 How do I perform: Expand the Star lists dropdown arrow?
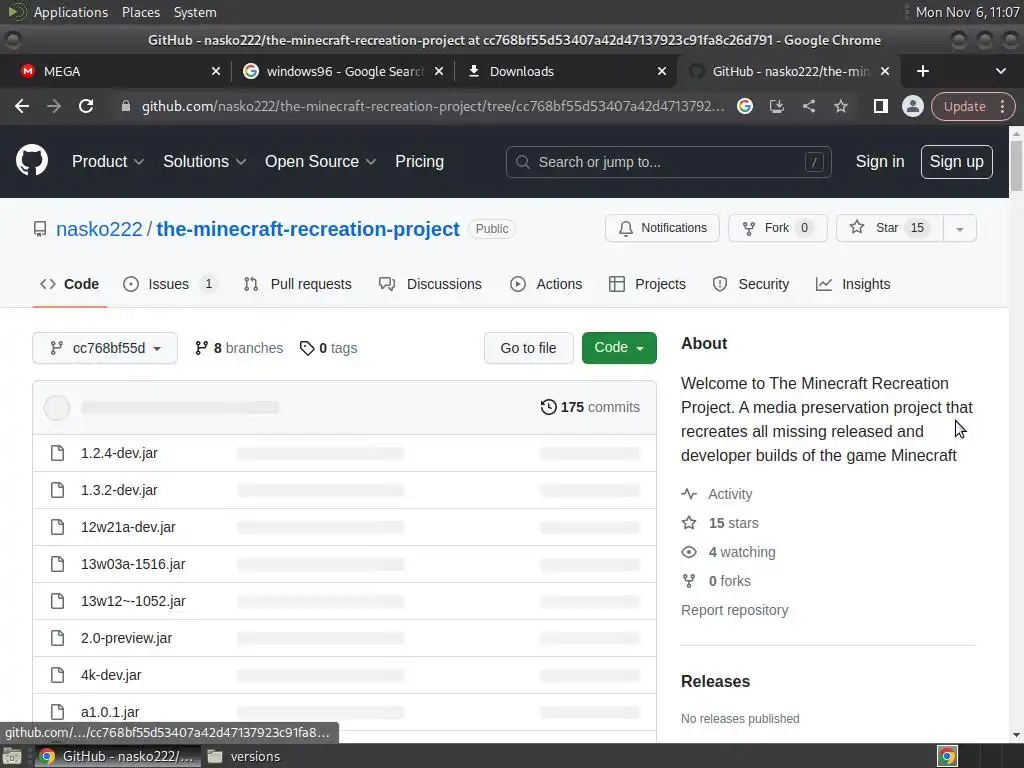(x=959, y=229)
